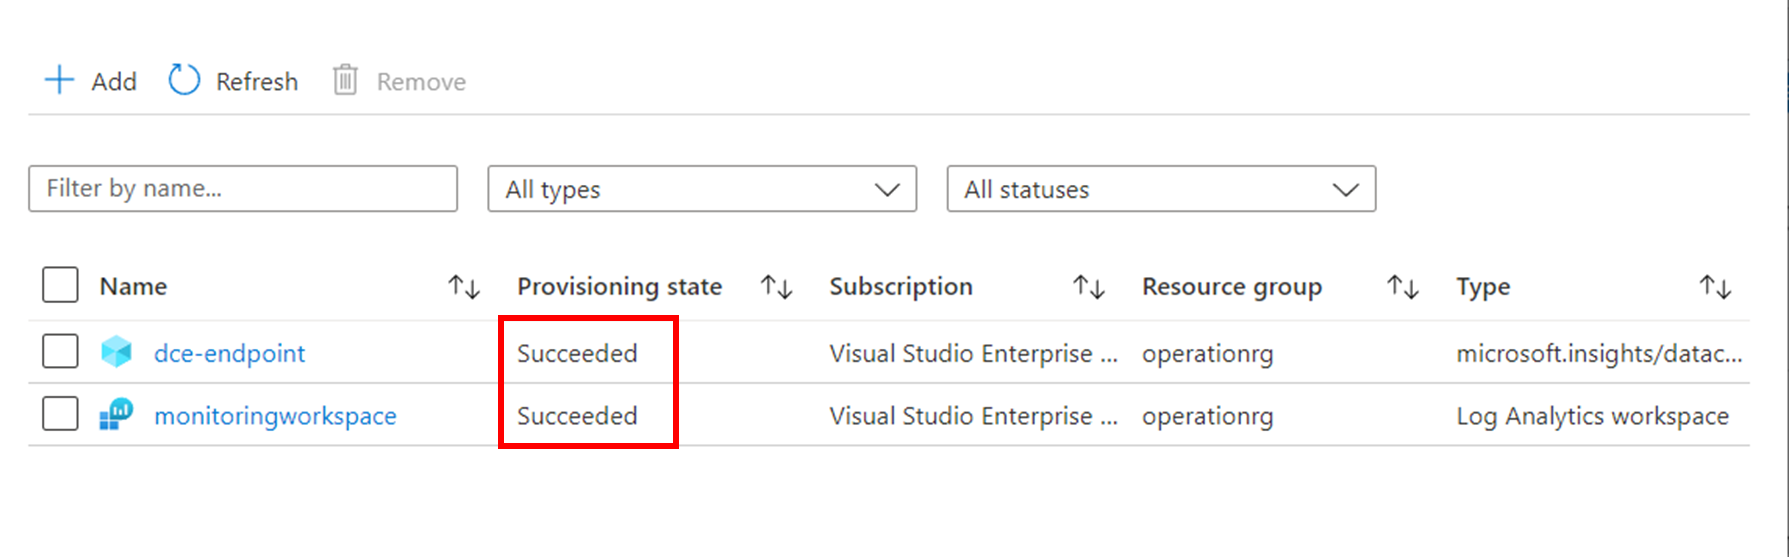Tick the select-all header checkbox
Screen dimensions: 1789x557
(60, 285)
